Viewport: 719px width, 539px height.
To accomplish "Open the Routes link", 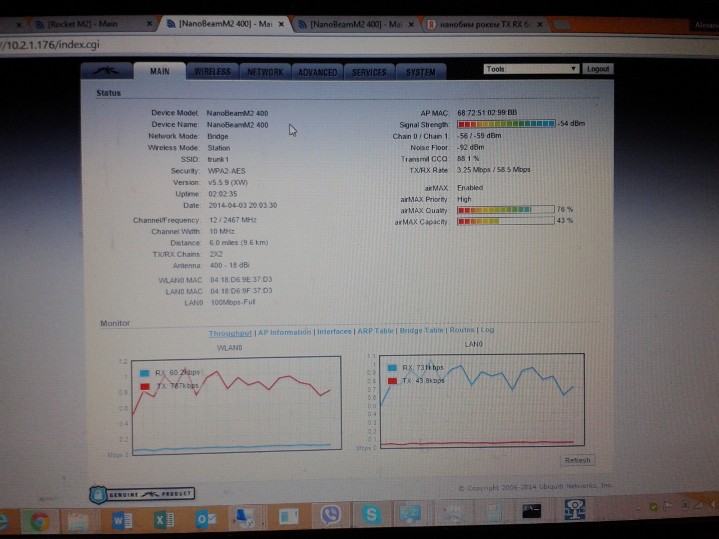I will [462, 330].
